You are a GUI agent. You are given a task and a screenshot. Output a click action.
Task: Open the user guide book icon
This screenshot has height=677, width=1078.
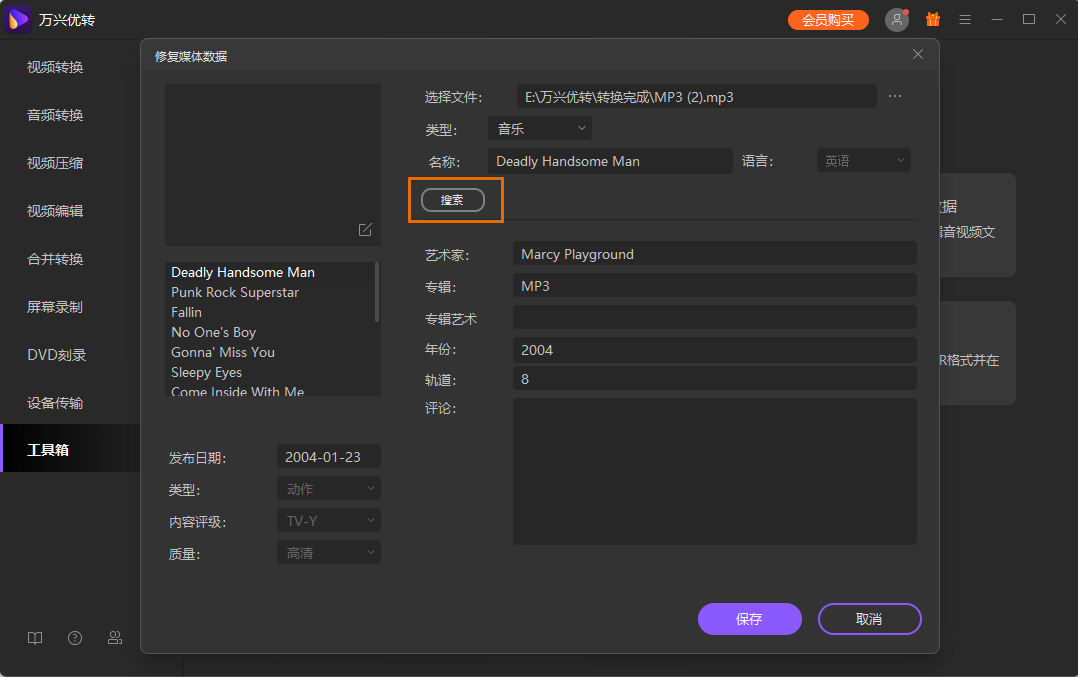pos(34,637)
